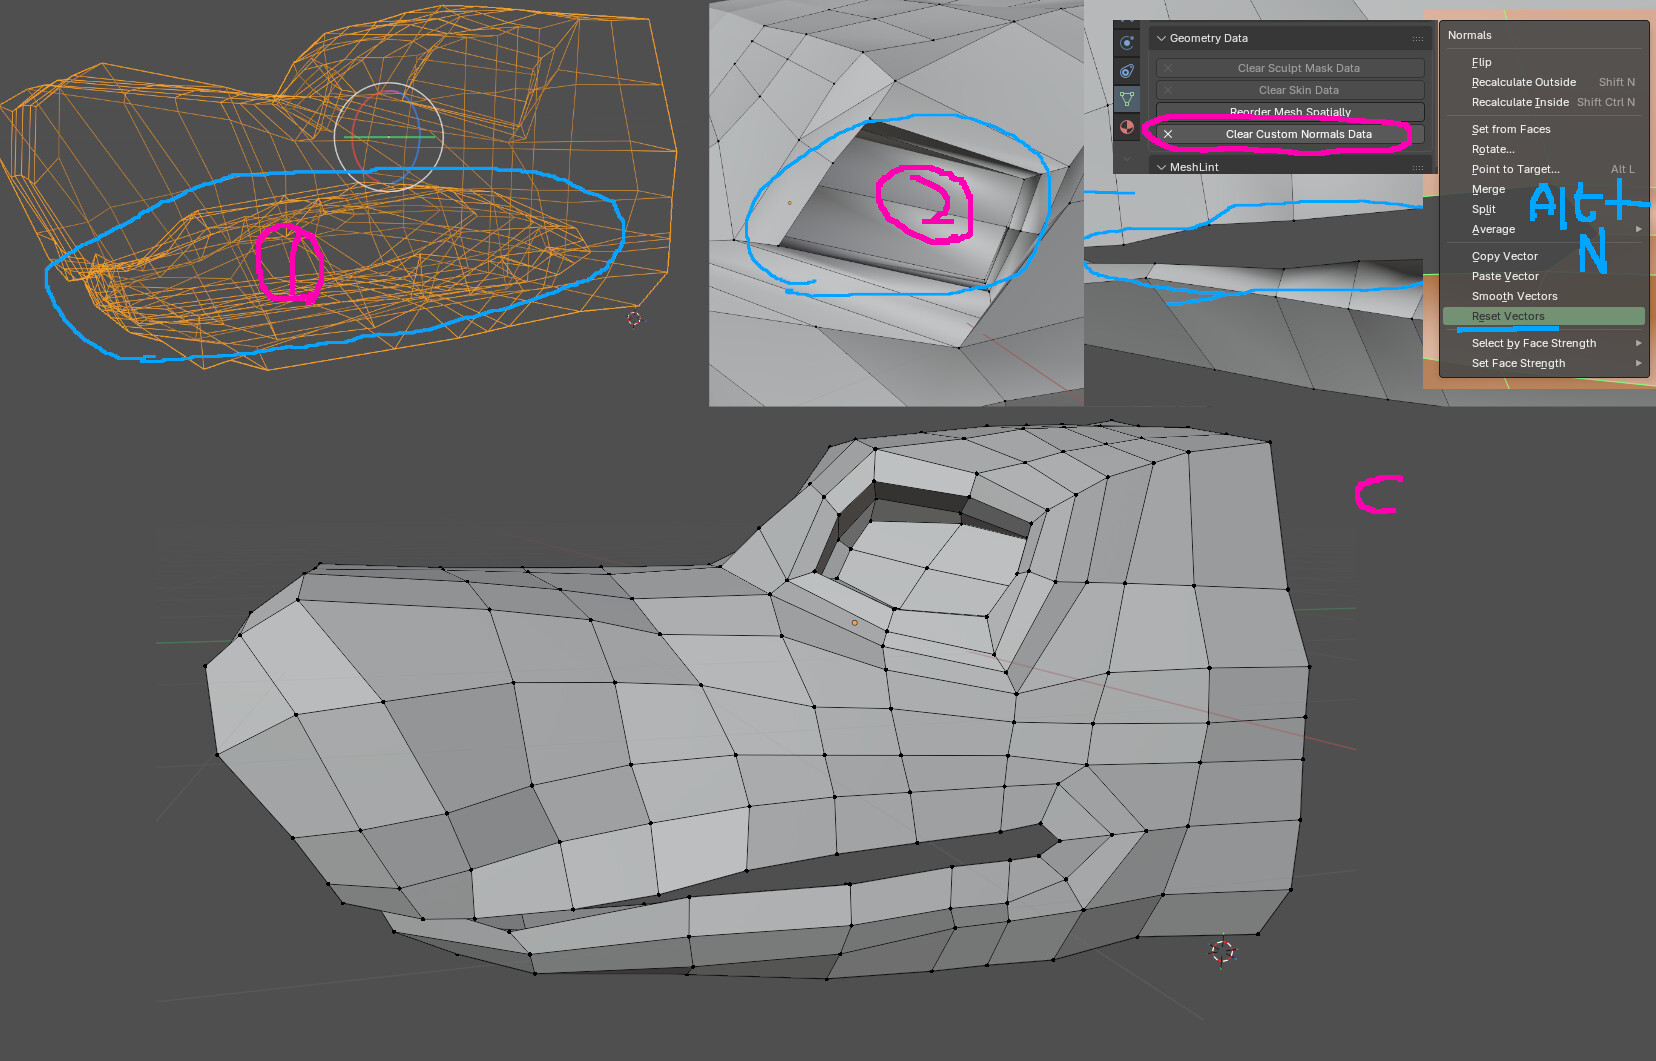This screenshot has width=1656, height=1061.
Task: Open the Object Constraints properties tab
Action: coord(1127,71)
